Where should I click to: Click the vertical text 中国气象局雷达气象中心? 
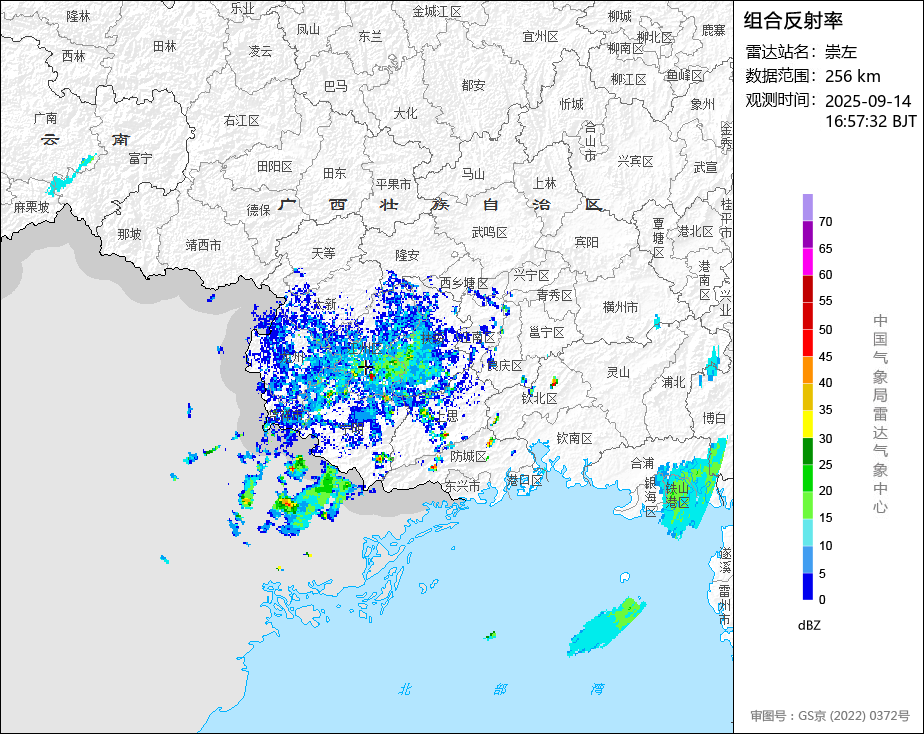point(880,414)
